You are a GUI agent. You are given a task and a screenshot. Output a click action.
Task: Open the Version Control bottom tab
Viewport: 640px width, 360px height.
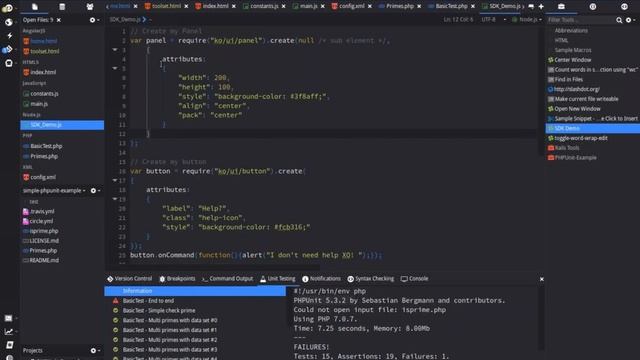click(x=129, y=279)
